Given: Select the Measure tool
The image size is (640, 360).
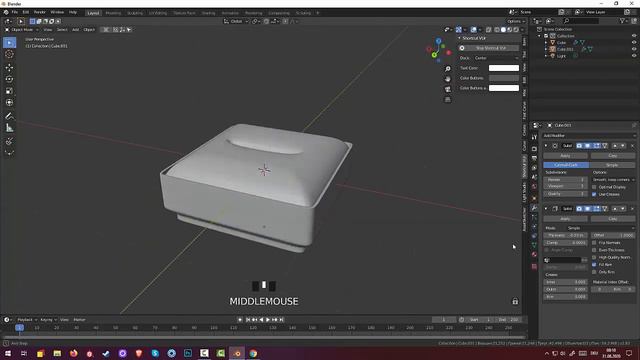Looking at the screenshot, I should (x=9, y=128).
